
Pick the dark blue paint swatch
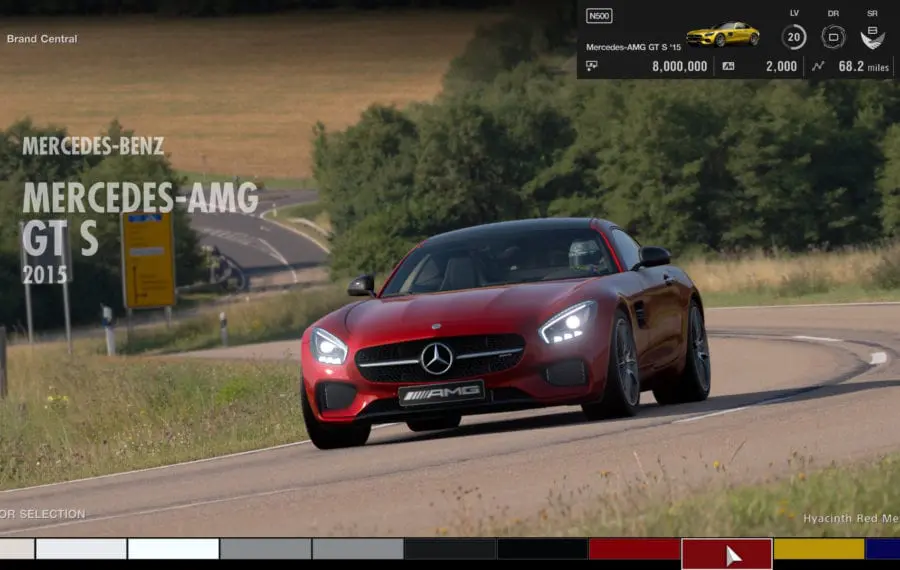(x=882, y=549)
